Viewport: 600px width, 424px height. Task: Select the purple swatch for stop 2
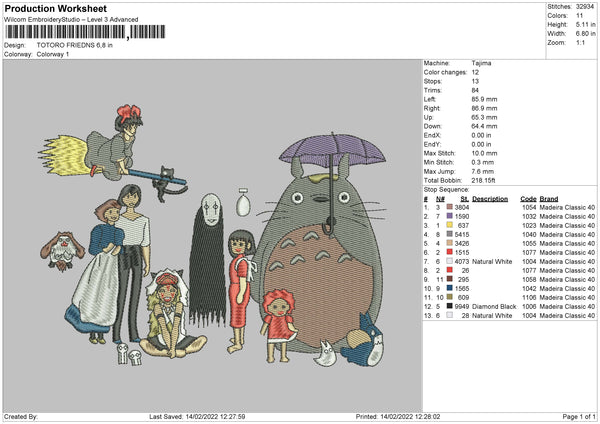tap(450, 216)
